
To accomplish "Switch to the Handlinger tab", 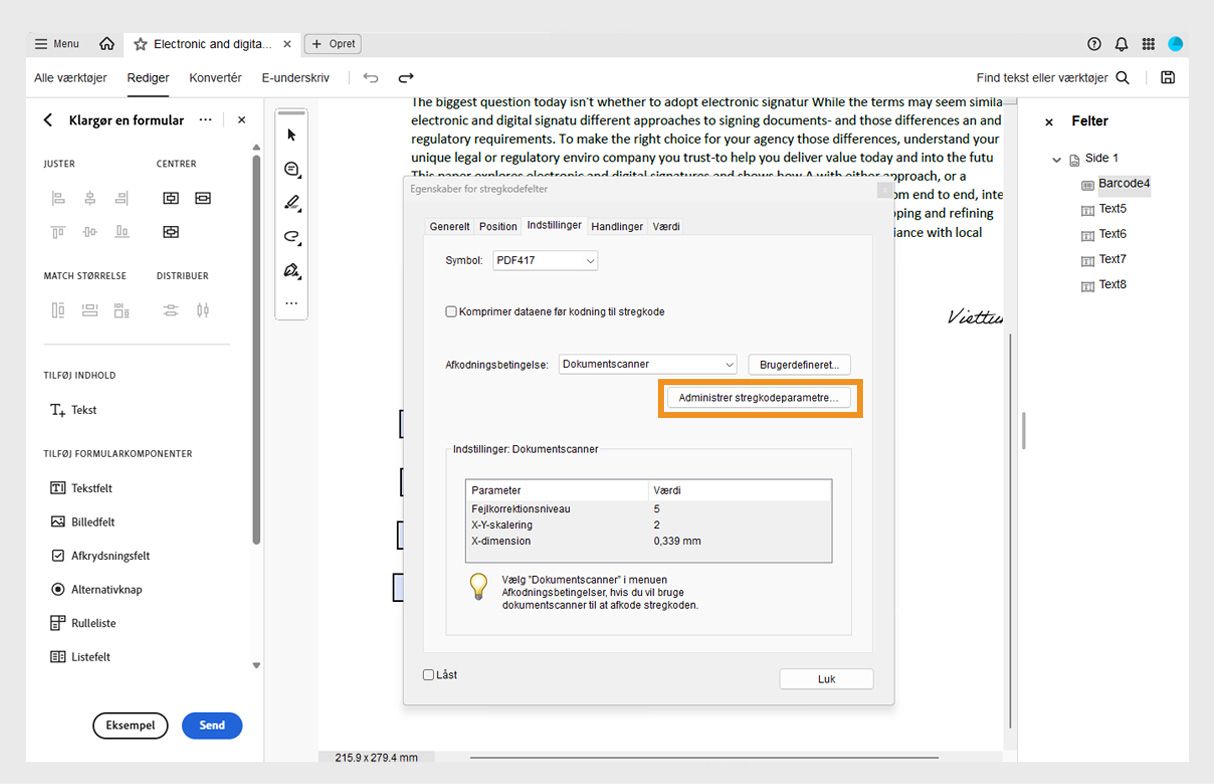I will [617, 226].
